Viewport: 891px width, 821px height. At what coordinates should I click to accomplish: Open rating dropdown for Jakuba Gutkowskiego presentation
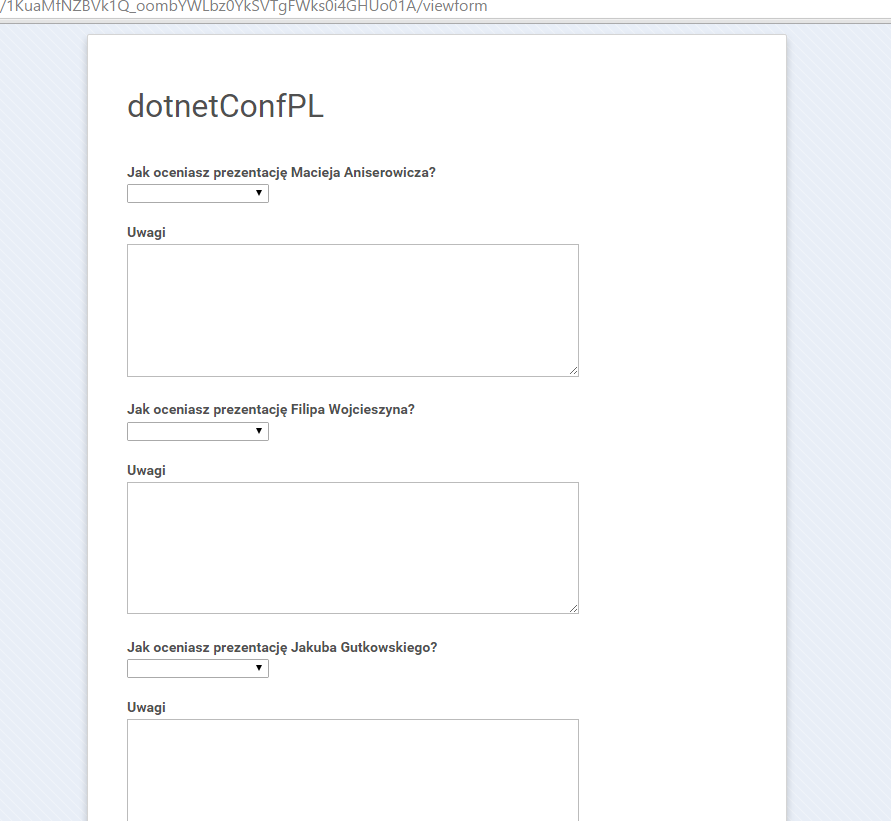coord(198,668)
